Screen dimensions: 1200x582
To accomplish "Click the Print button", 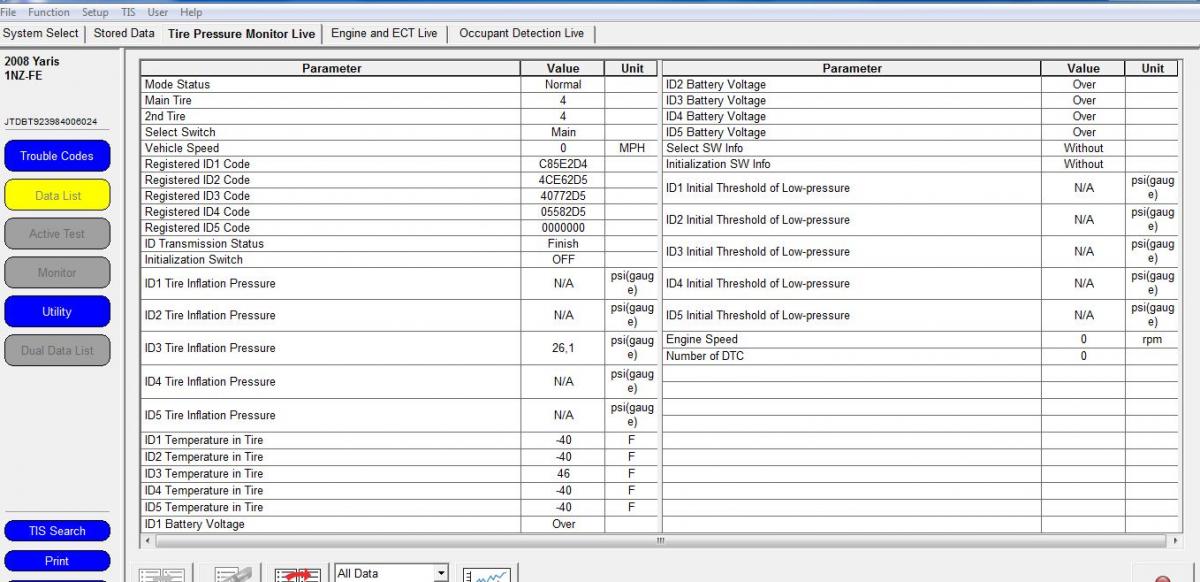I will (57, 561).
